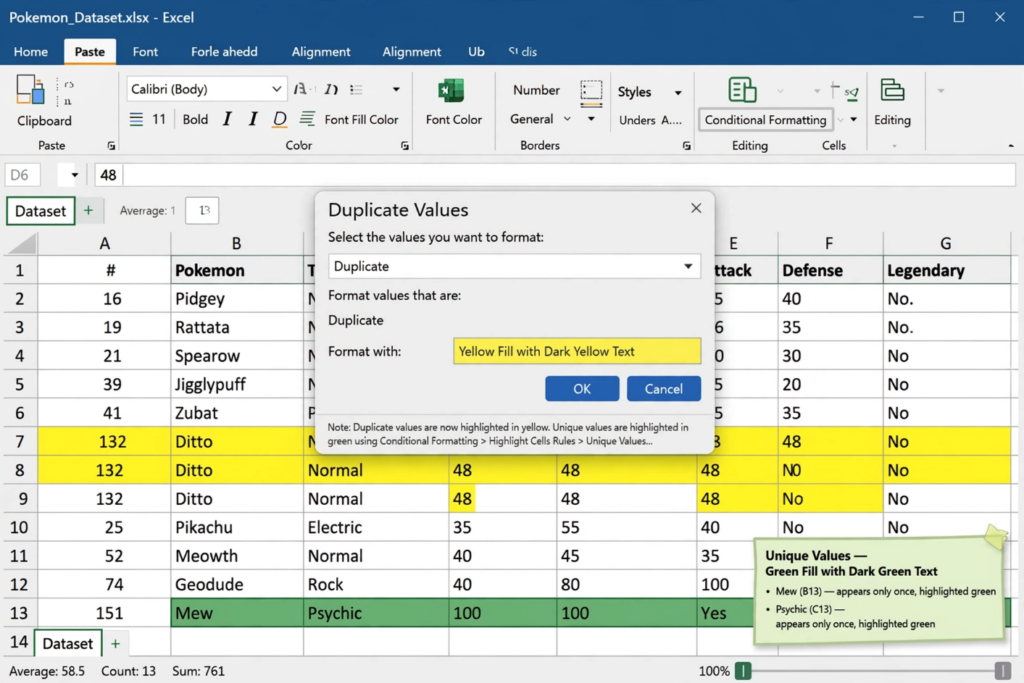This screenshot has height=683, width=1024.
Task: Open the Duplicate selection dropdown in dialog
Action: point(514,266)
